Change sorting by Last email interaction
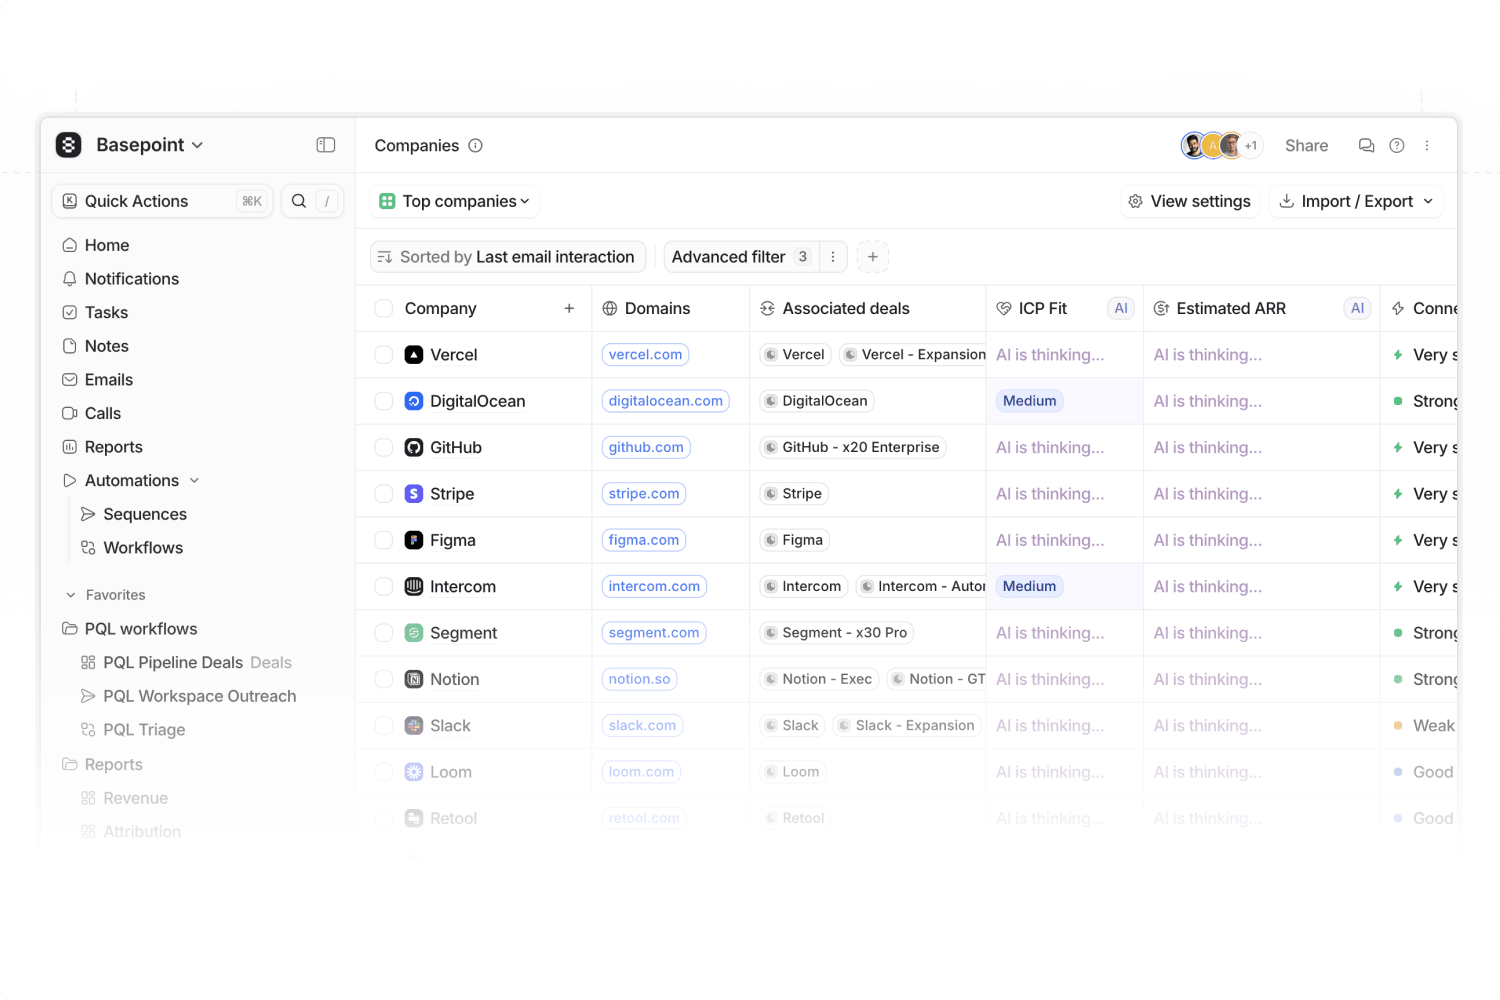The image size is (1500, 1000). point(508,257)
